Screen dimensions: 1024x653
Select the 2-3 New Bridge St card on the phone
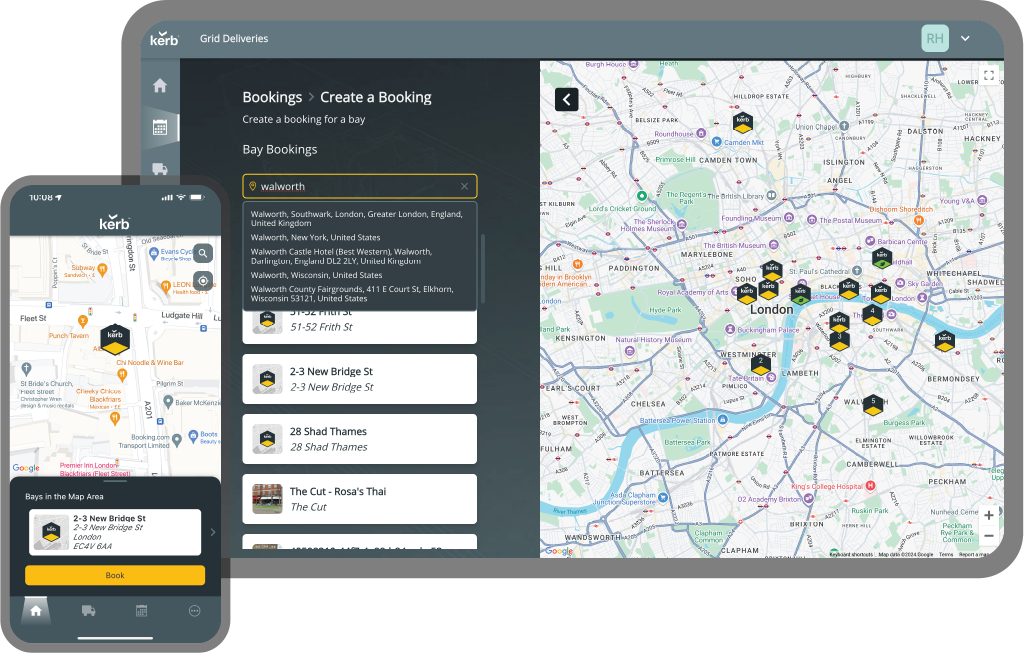coord(115,532)
